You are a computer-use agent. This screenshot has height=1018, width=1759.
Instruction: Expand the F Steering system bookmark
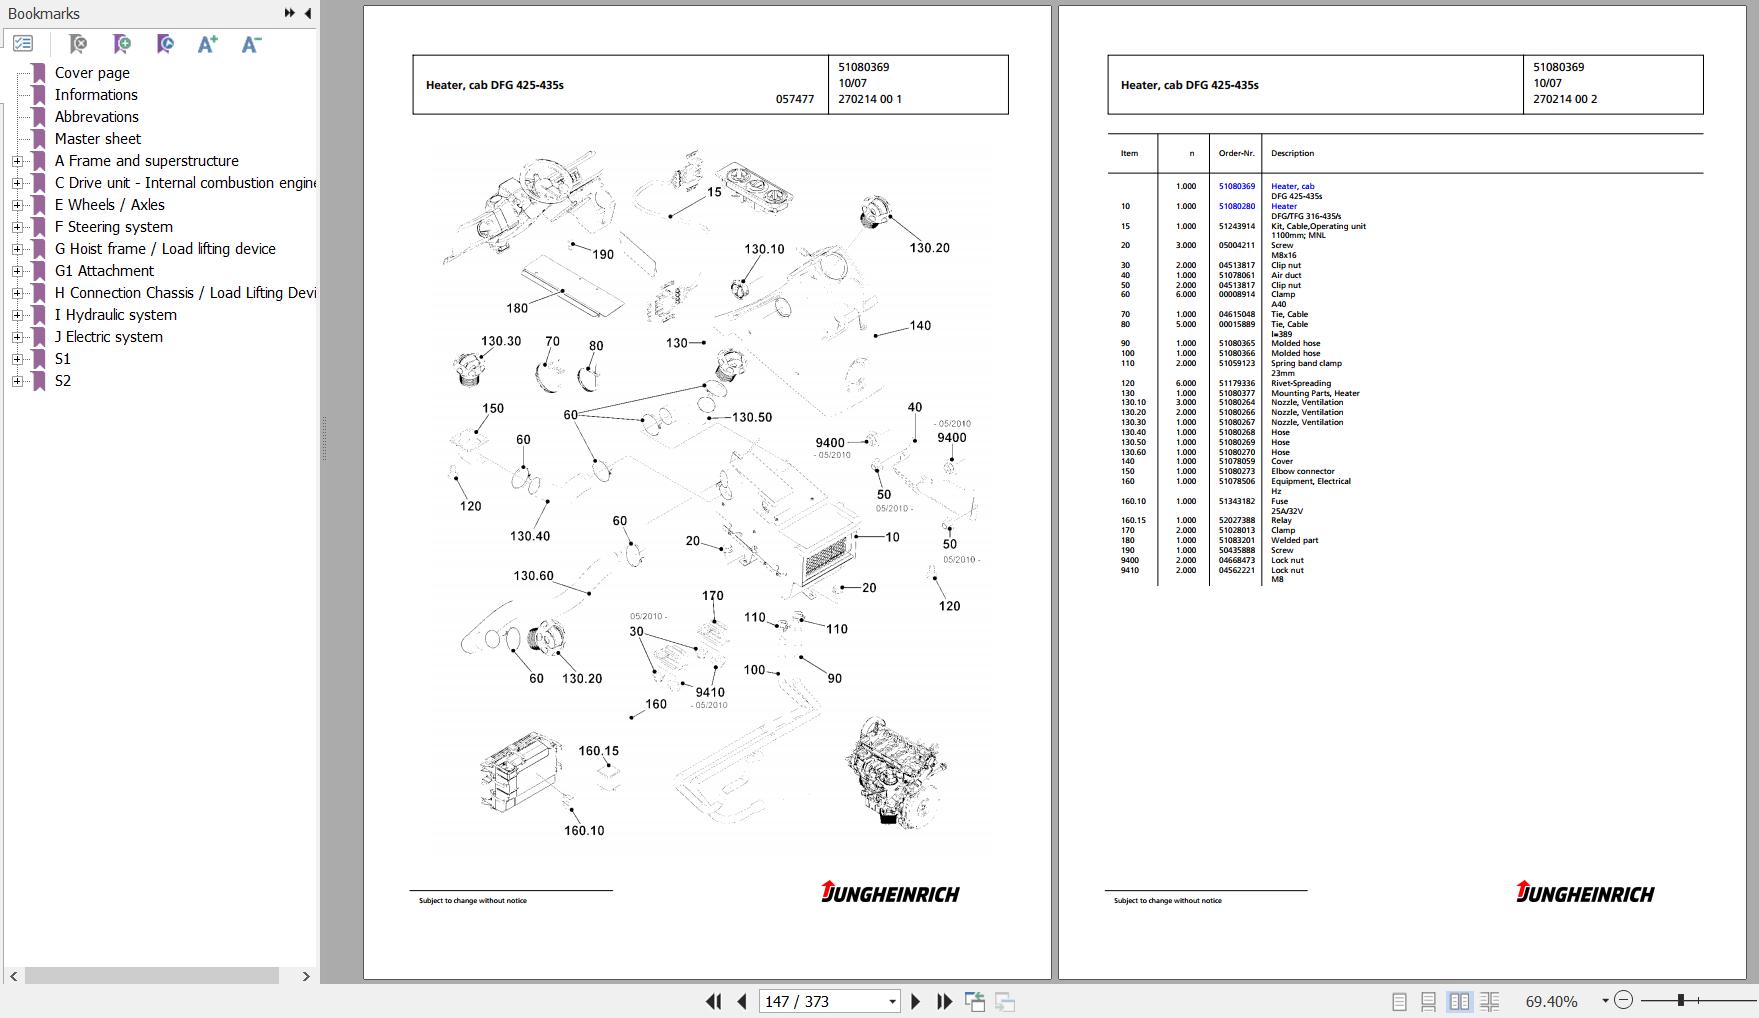[17, 227]
